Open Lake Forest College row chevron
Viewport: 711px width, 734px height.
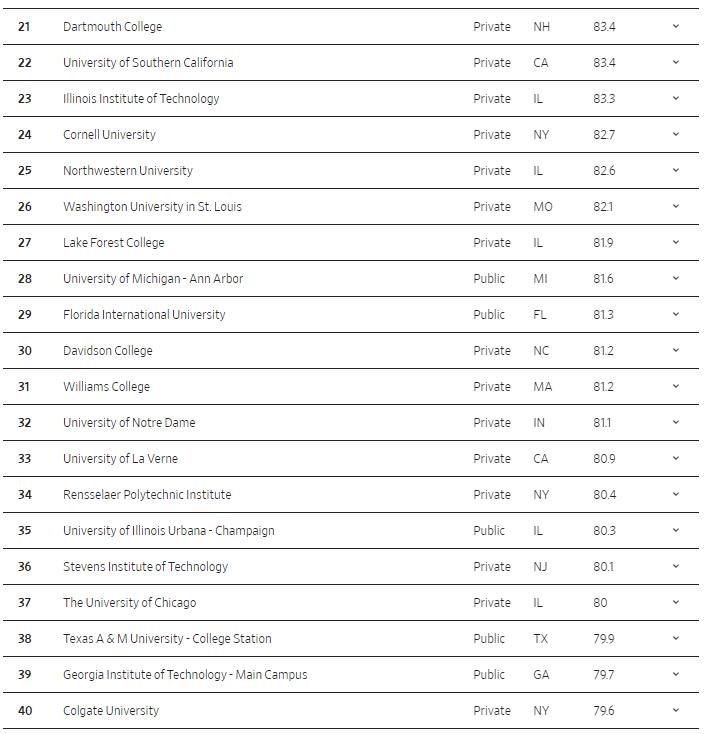676,242
